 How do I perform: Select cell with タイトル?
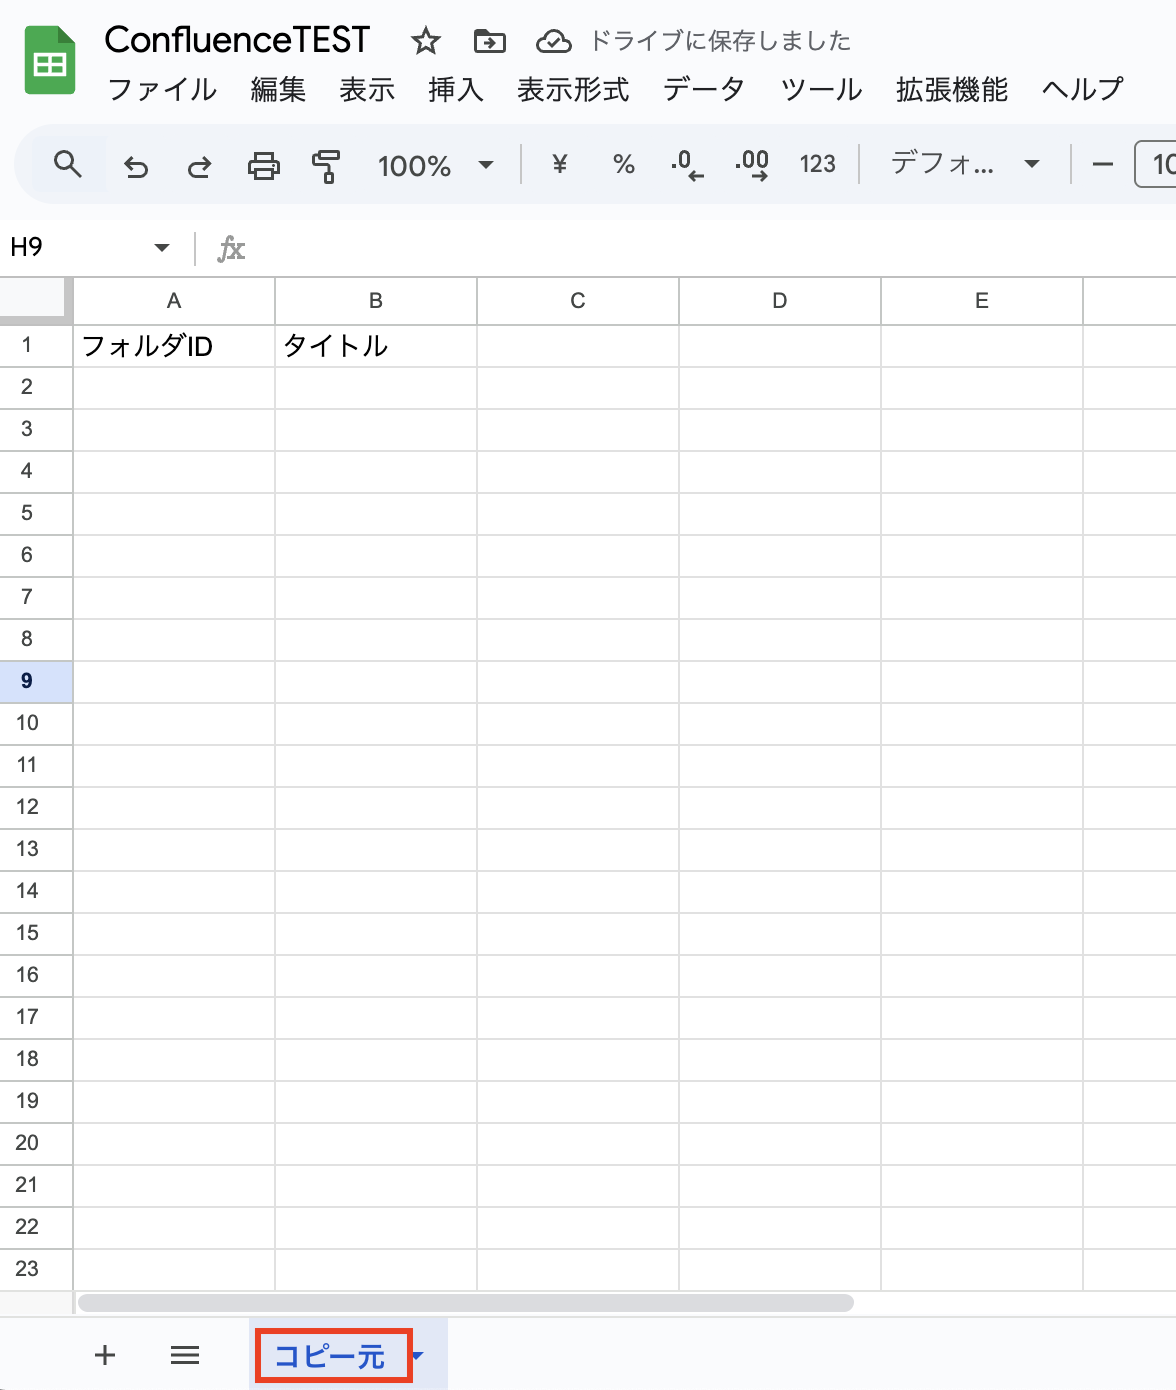tap(376, 346)
